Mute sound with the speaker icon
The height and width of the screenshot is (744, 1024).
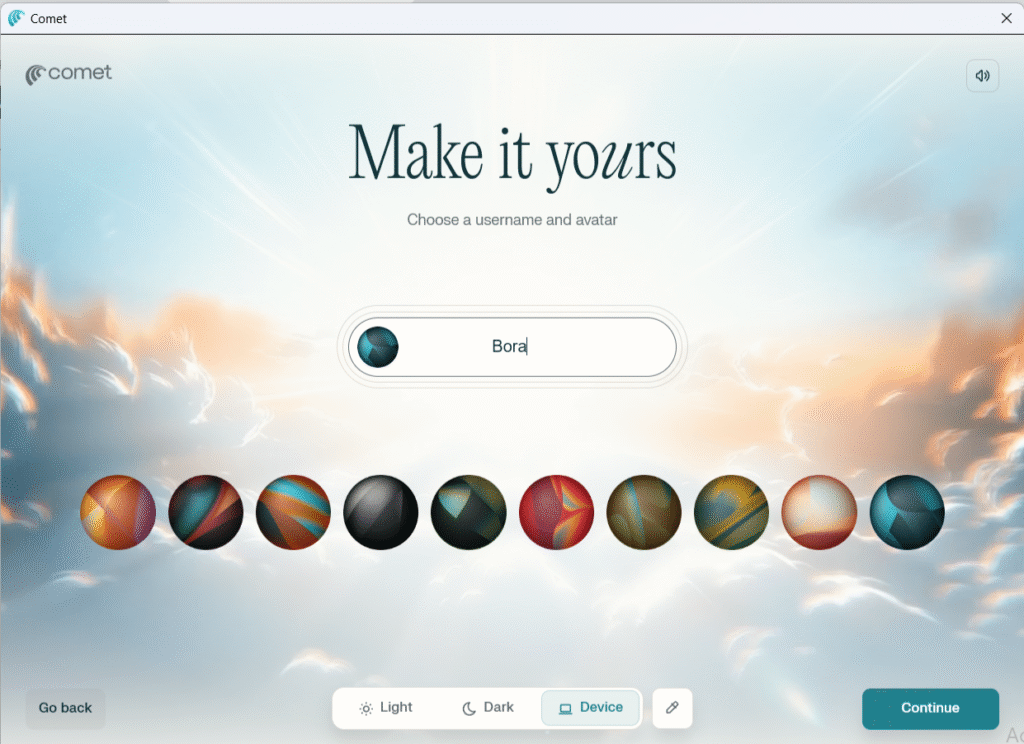pos(982,76)
